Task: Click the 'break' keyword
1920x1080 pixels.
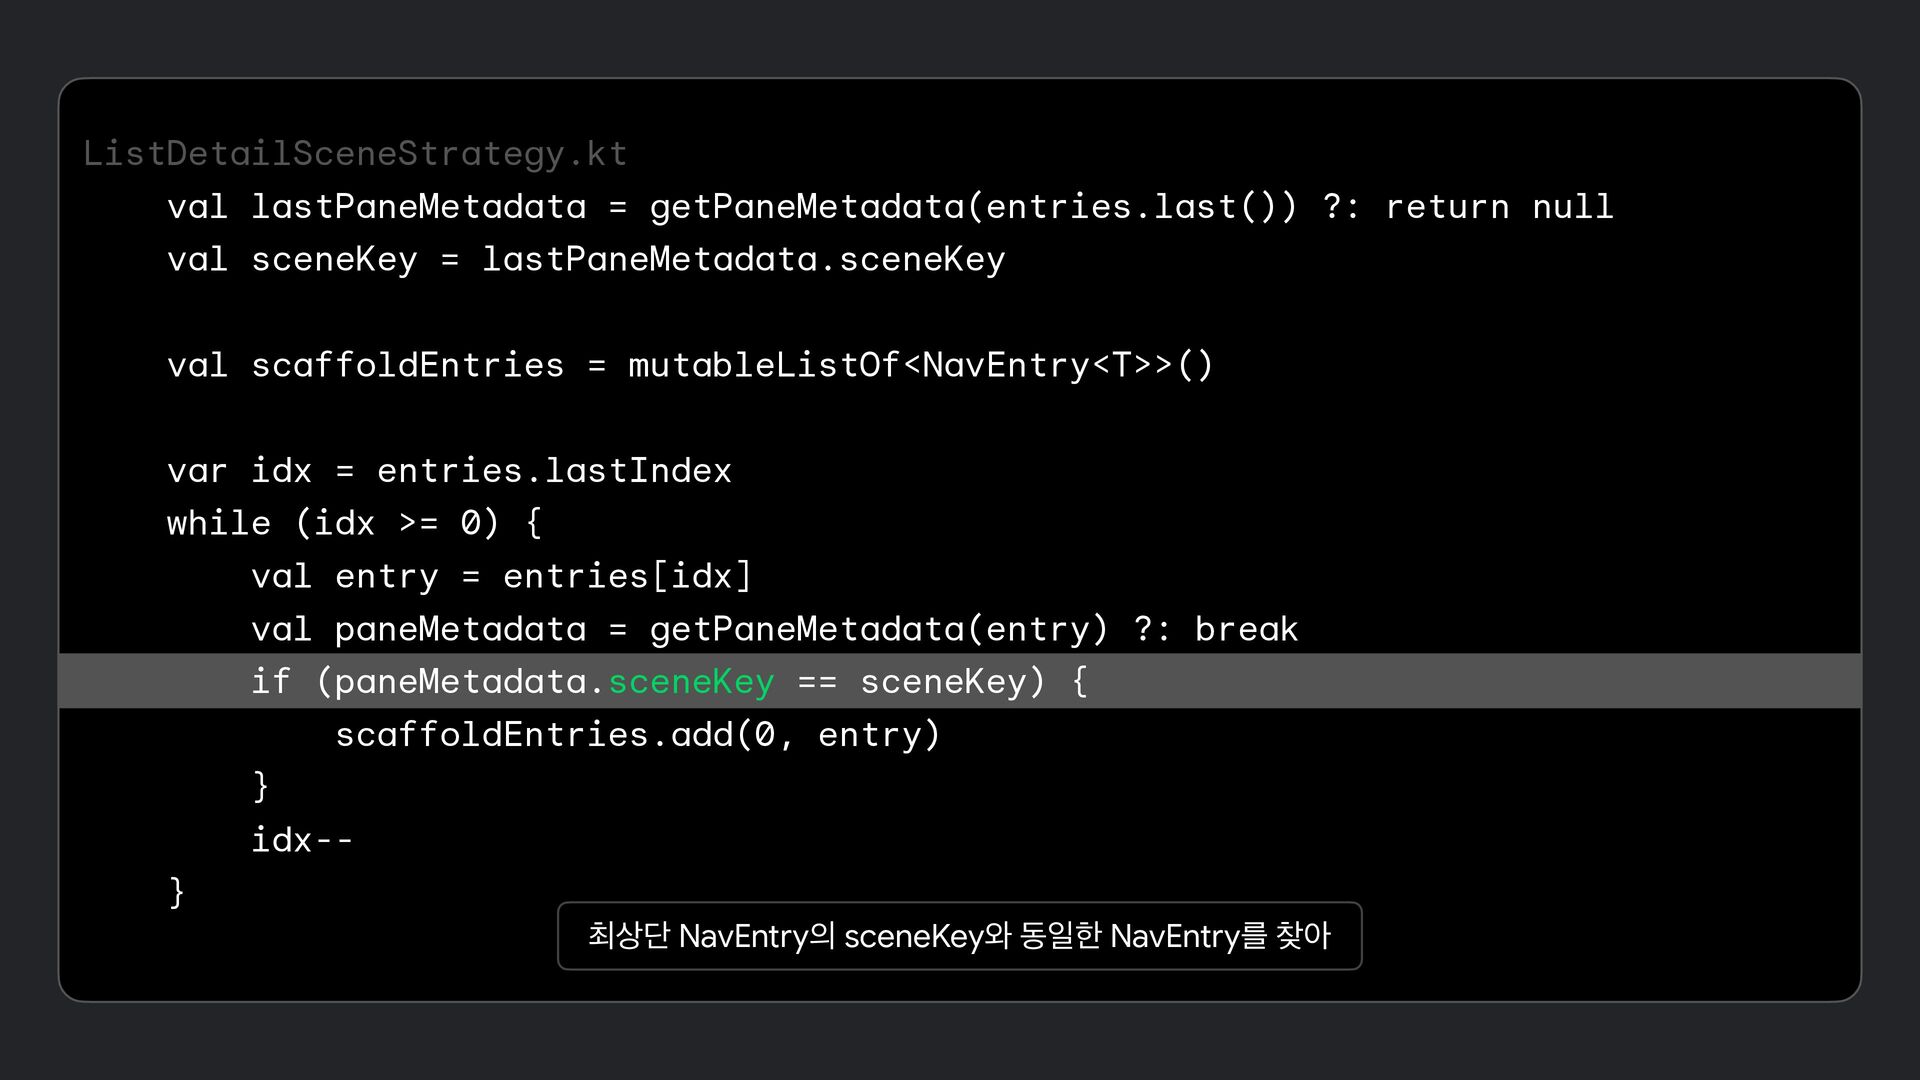Action: [1246, 629]
